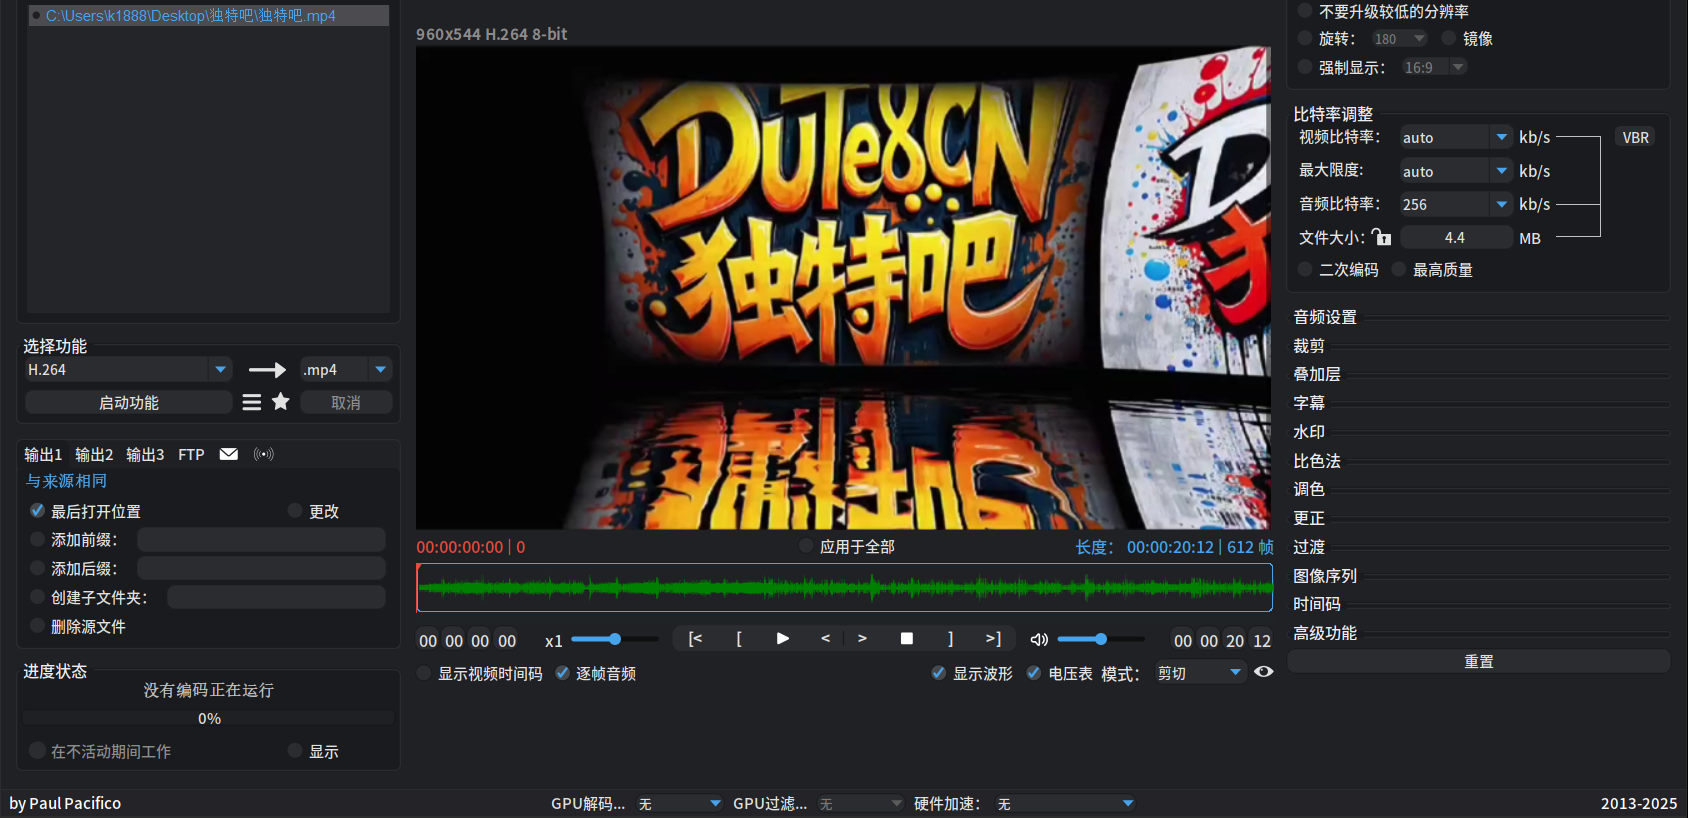Open the 最大限度 auto dropdown
1688x818 pixels.
tap(1456, 171)
